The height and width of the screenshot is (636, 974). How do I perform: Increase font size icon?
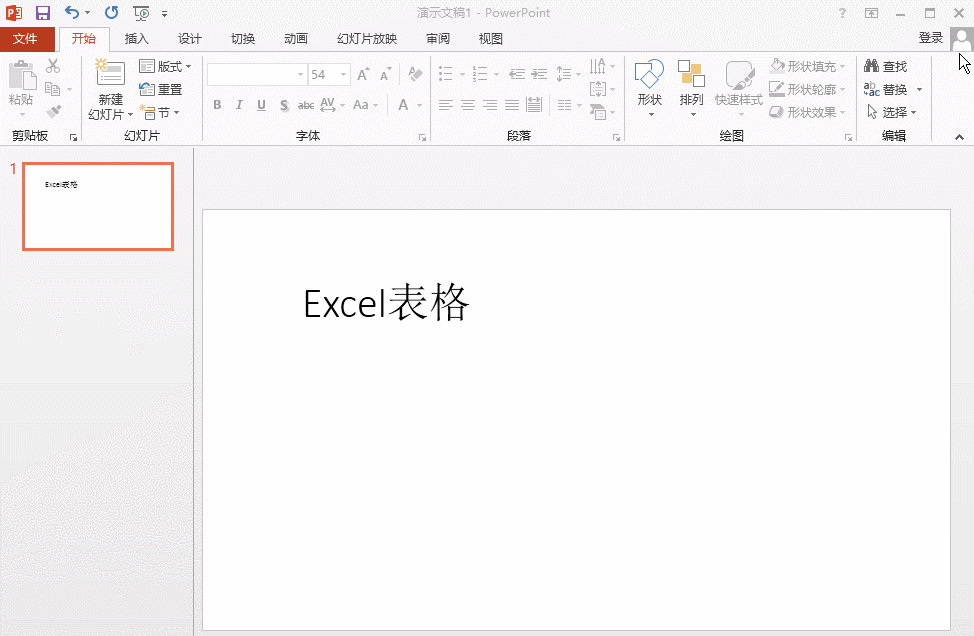pos(363,75)
